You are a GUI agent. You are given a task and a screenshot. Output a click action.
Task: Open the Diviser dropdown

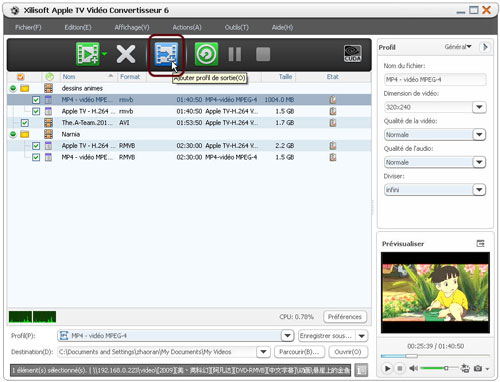click(479, 190)
